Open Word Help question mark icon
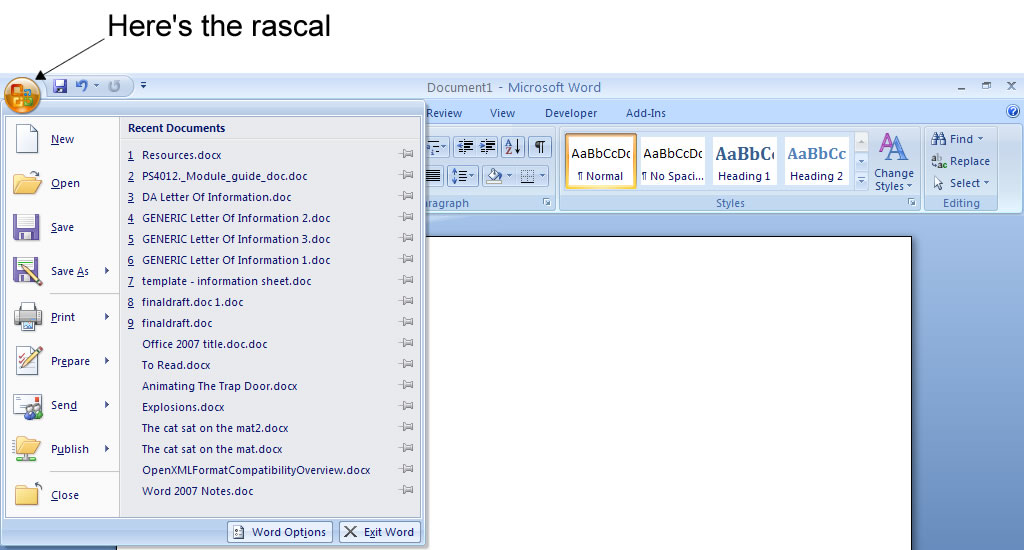Viewport: 1024px width, 550px height. [1013, 112]
